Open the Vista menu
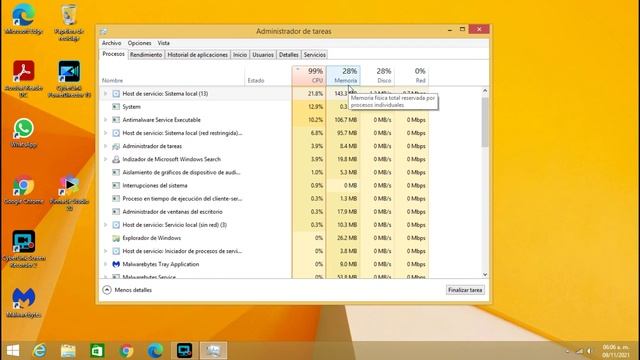 (x=163, y=43)
